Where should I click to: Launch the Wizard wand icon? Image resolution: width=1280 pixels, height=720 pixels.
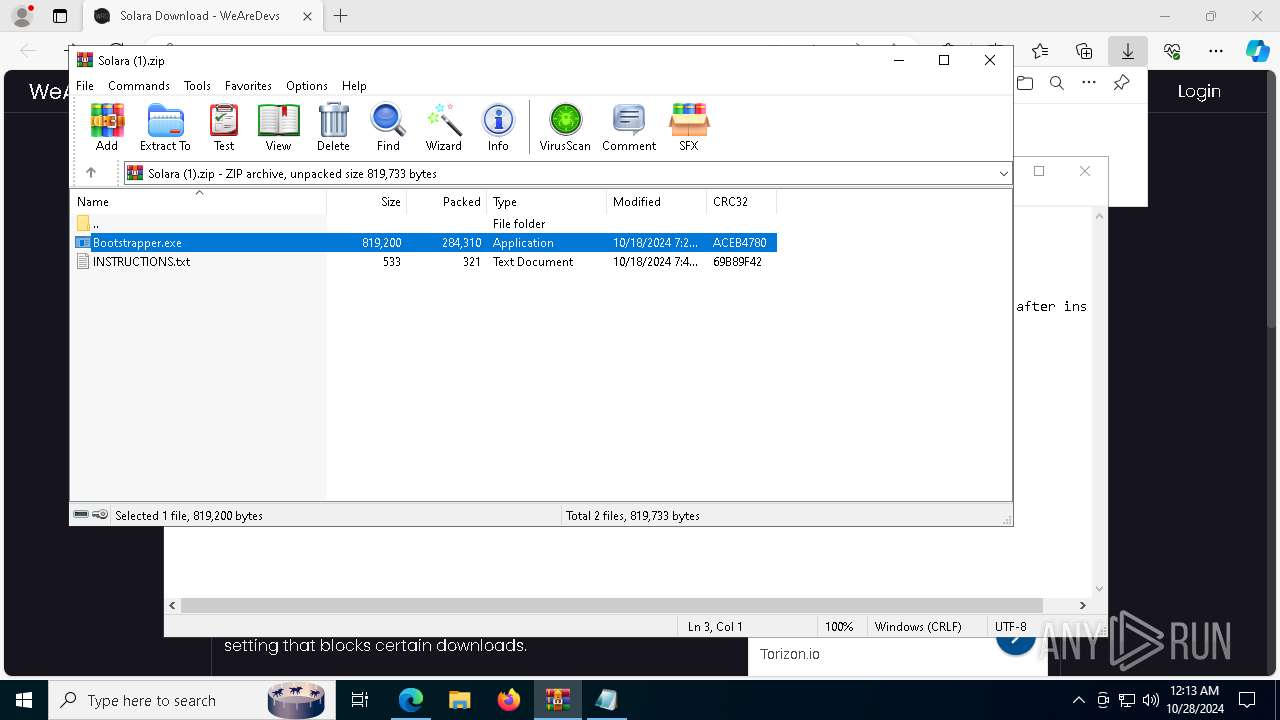pyautogui.click(x=443, y=127)
